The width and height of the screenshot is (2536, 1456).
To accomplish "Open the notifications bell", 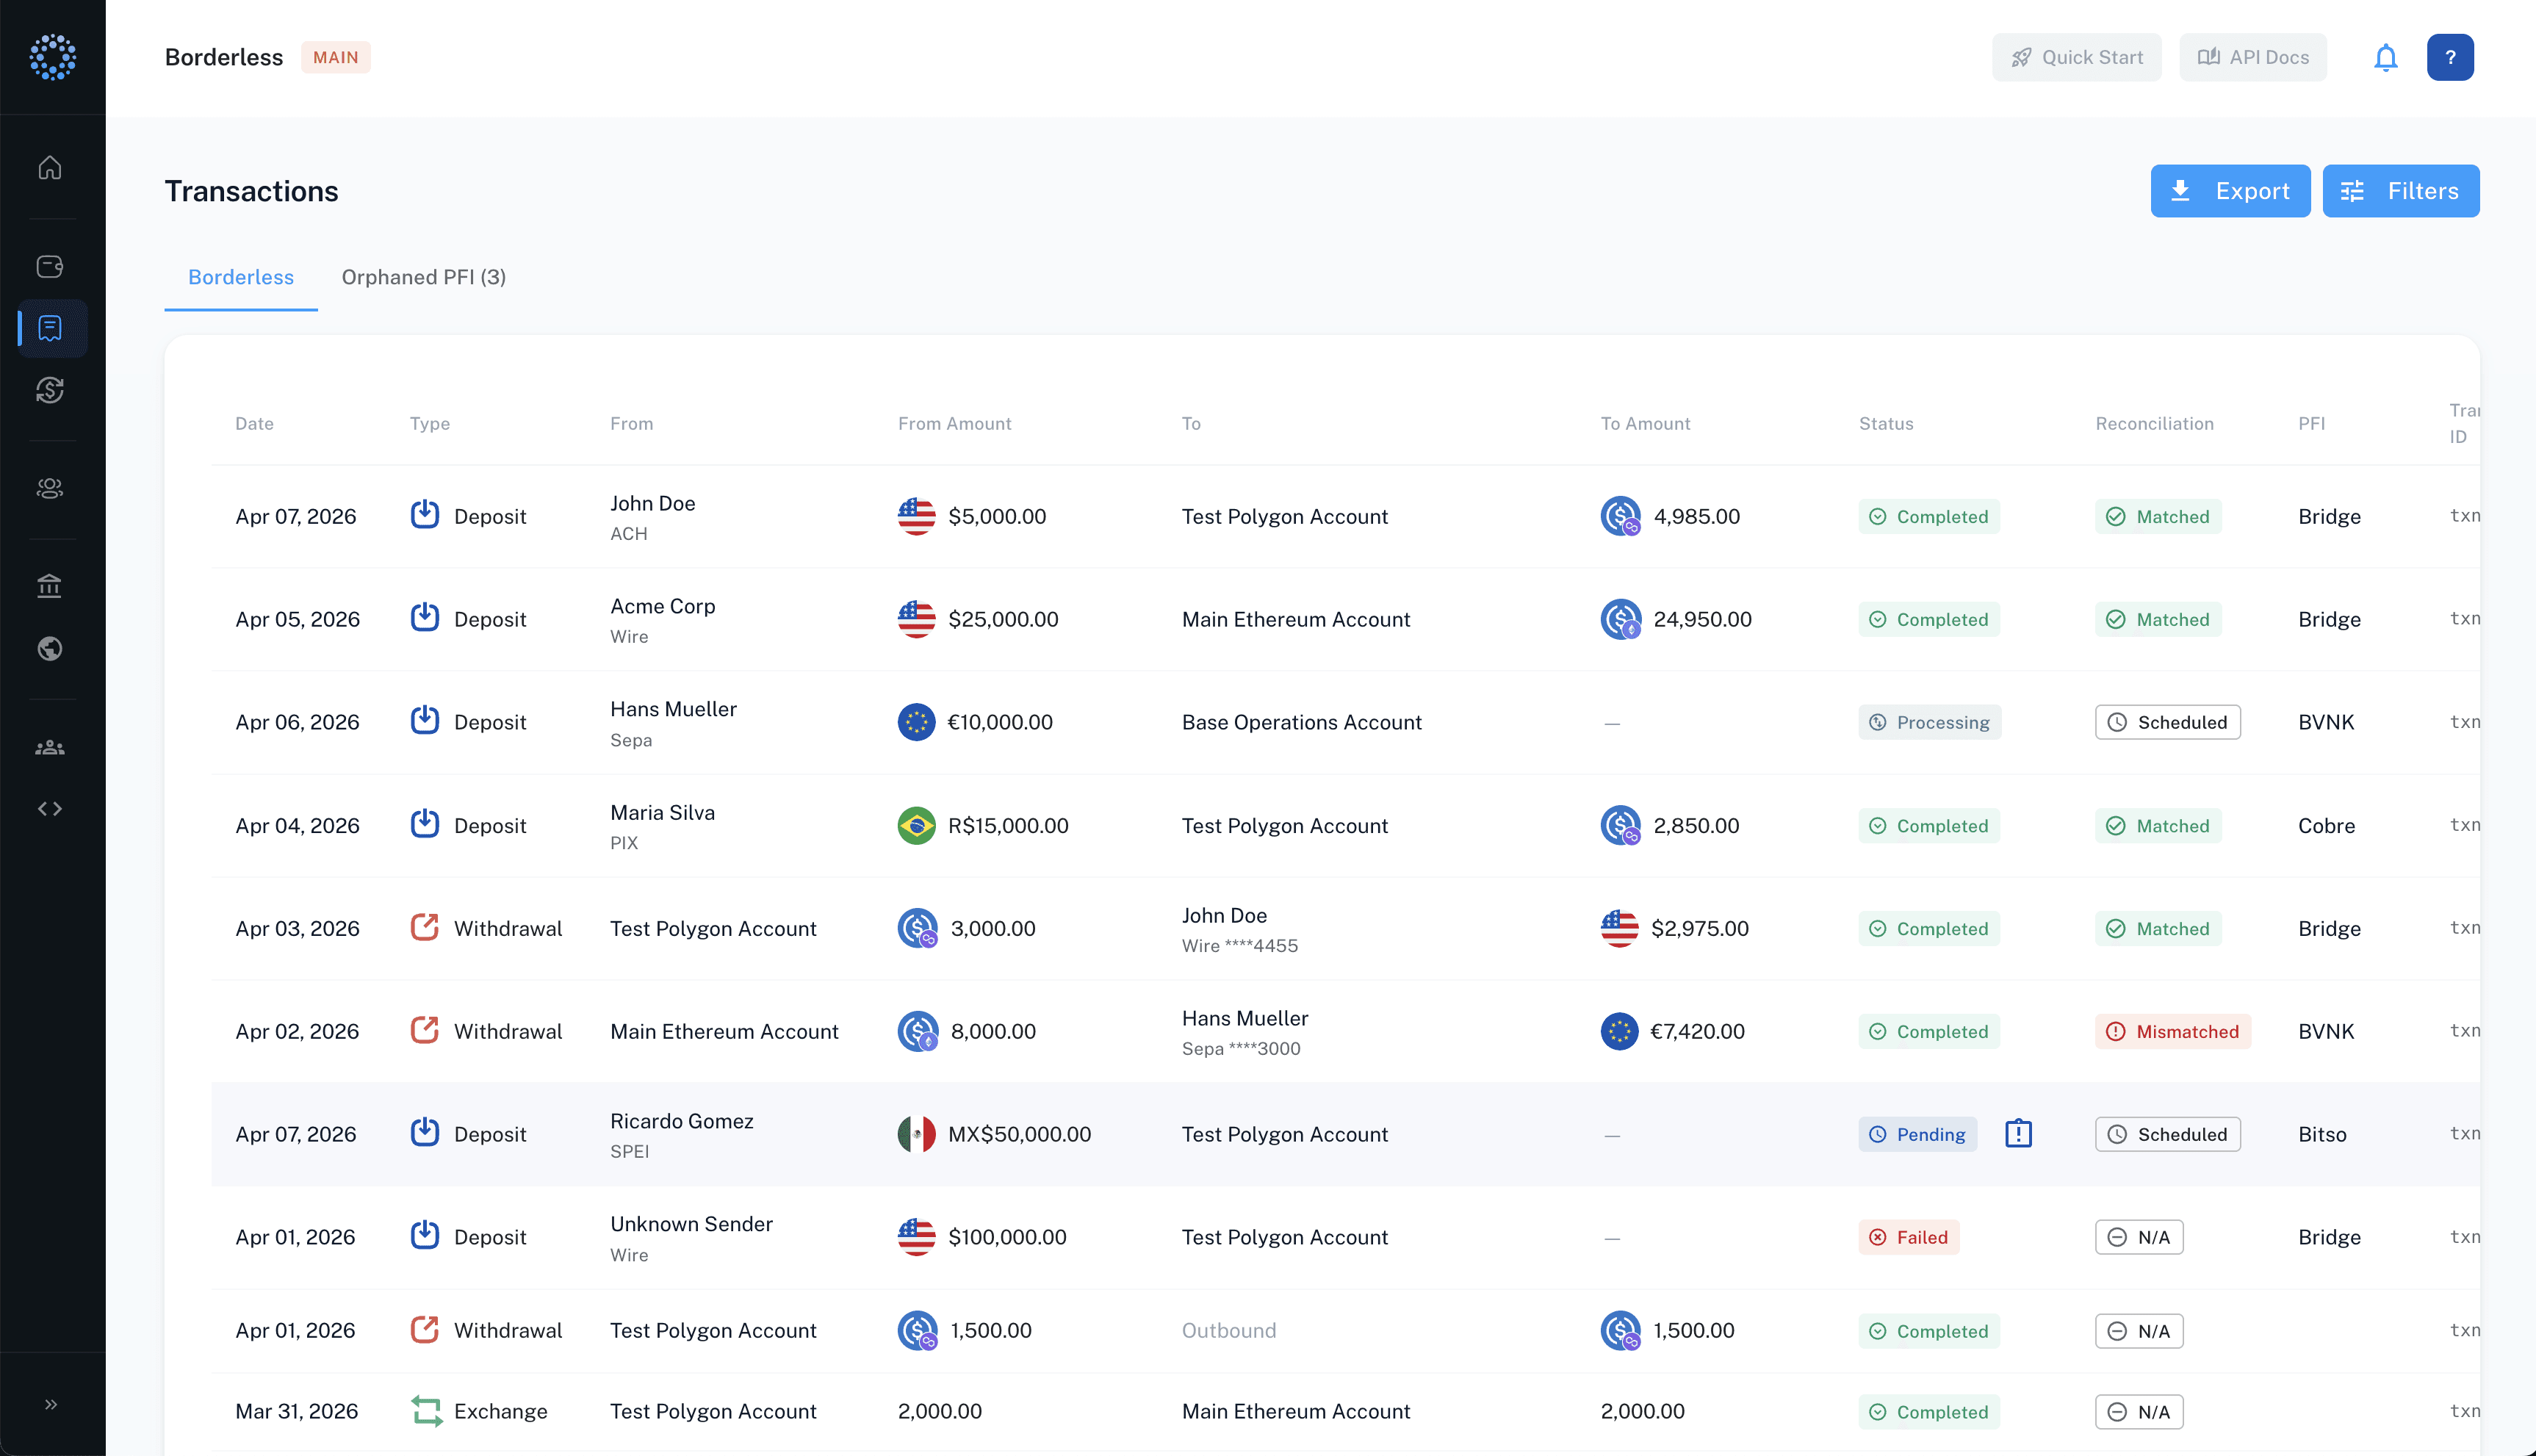I will coord(2385,58).
